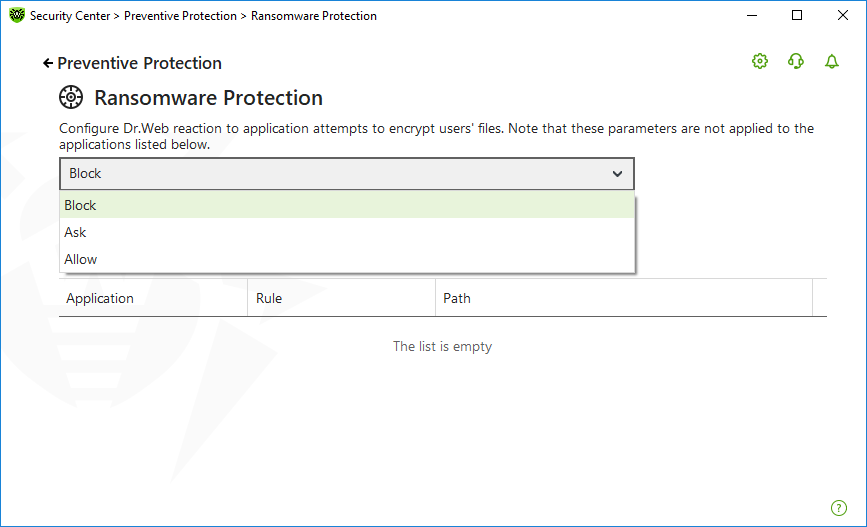This screenshot has width=867, height=527.
Task: Click the Dr.Web spider logo in title bar
Action: (17, 15)
